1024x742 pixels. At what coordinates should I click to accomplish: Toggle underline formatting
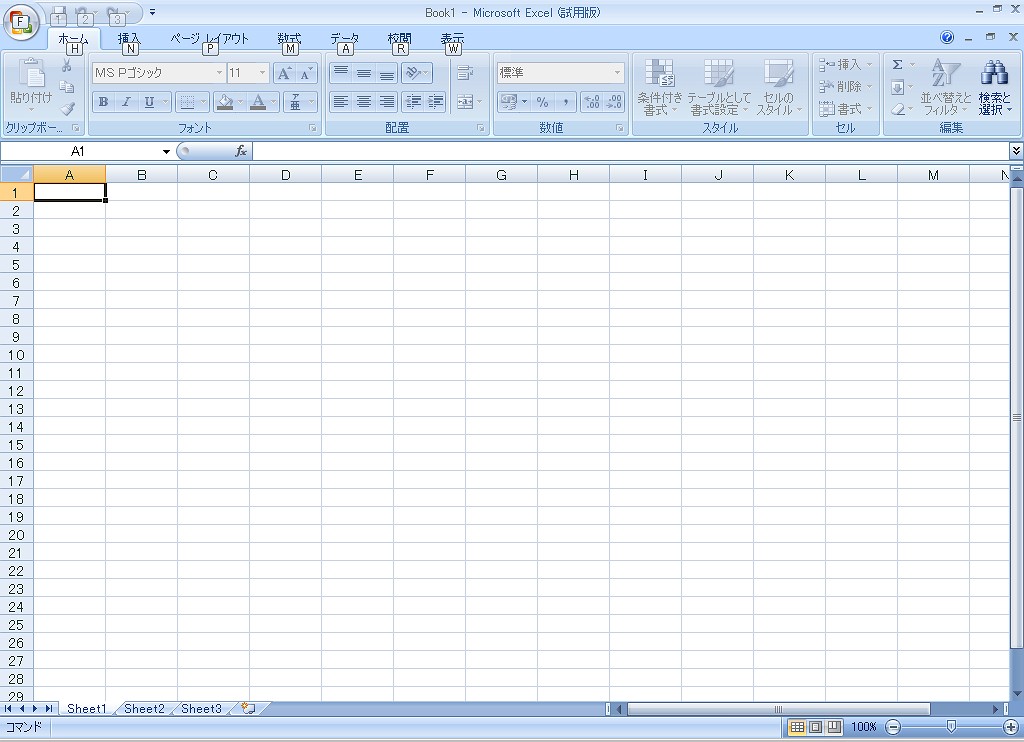click(149, 102)
